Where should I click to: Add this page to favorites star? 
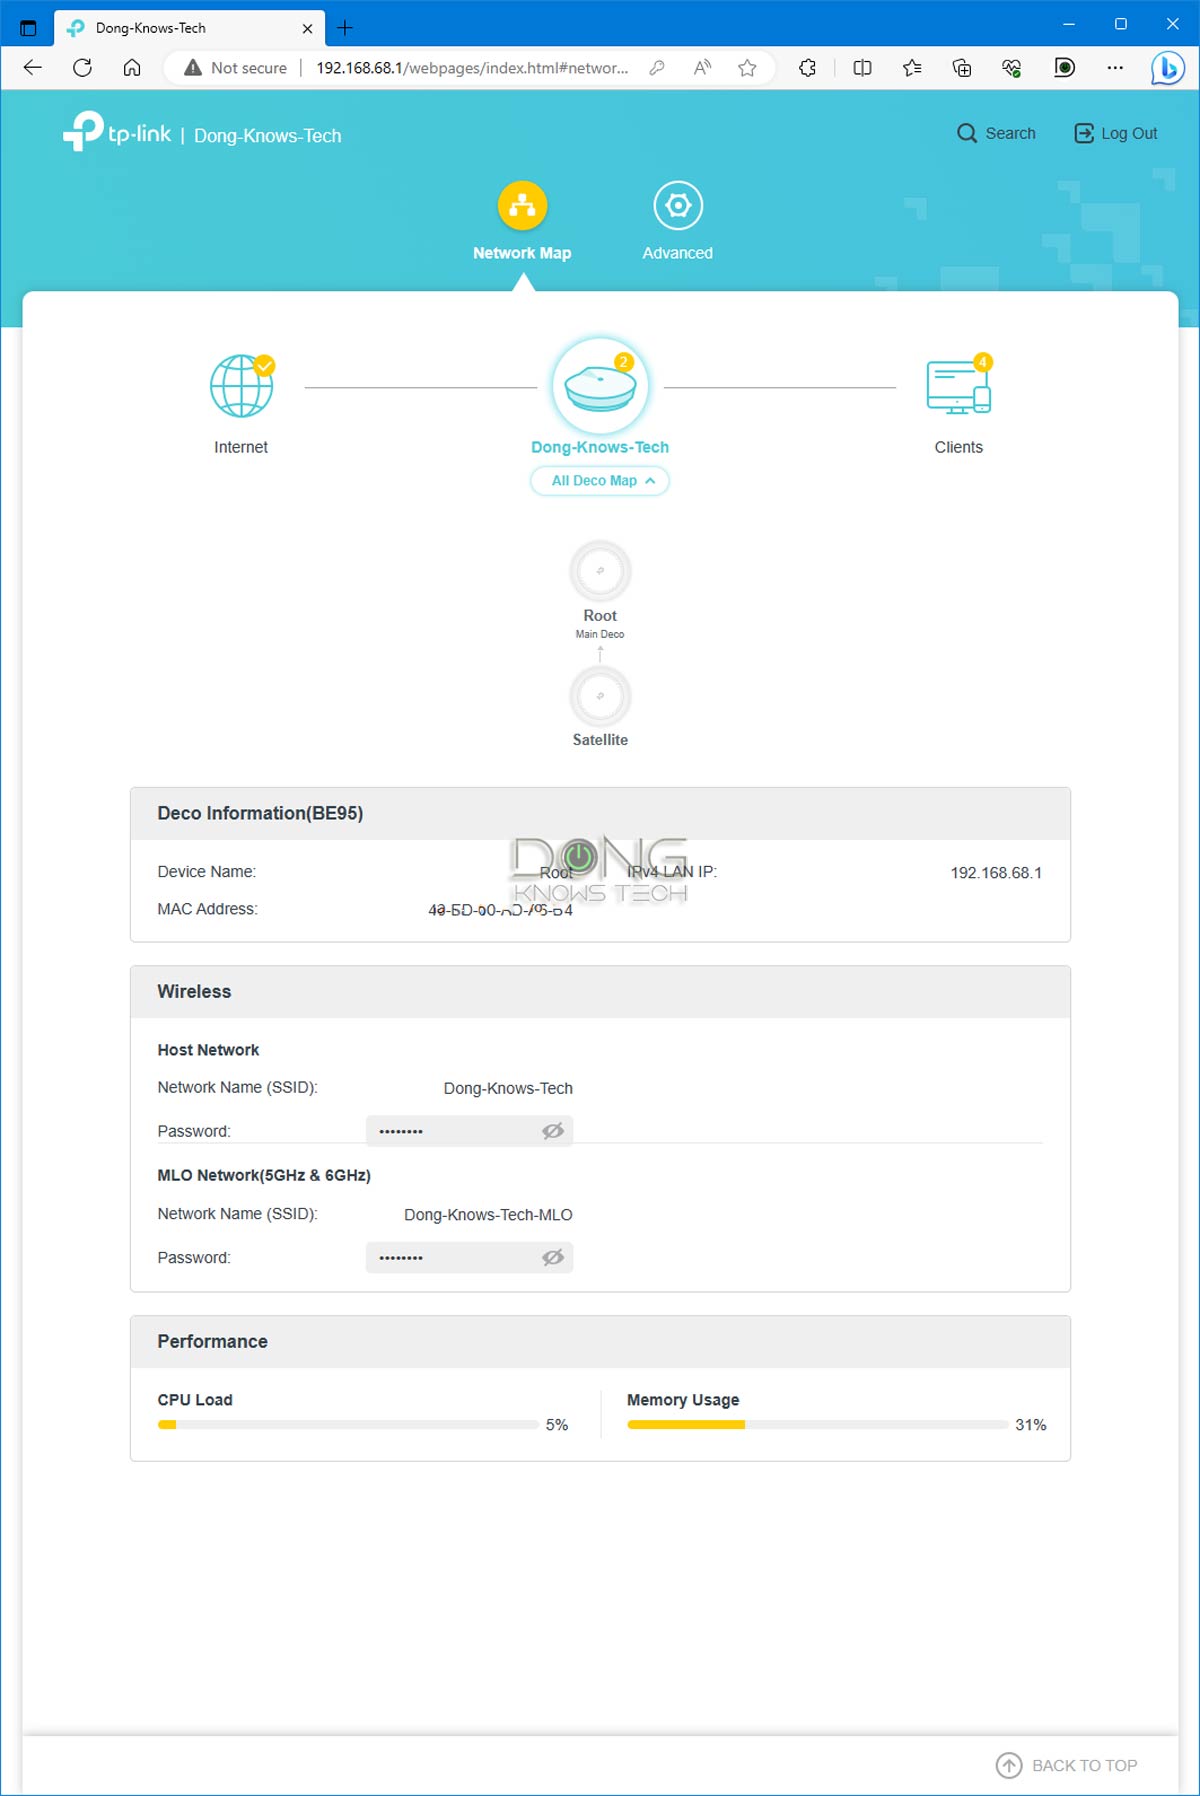pyautogui.click(x=747, y=68)
